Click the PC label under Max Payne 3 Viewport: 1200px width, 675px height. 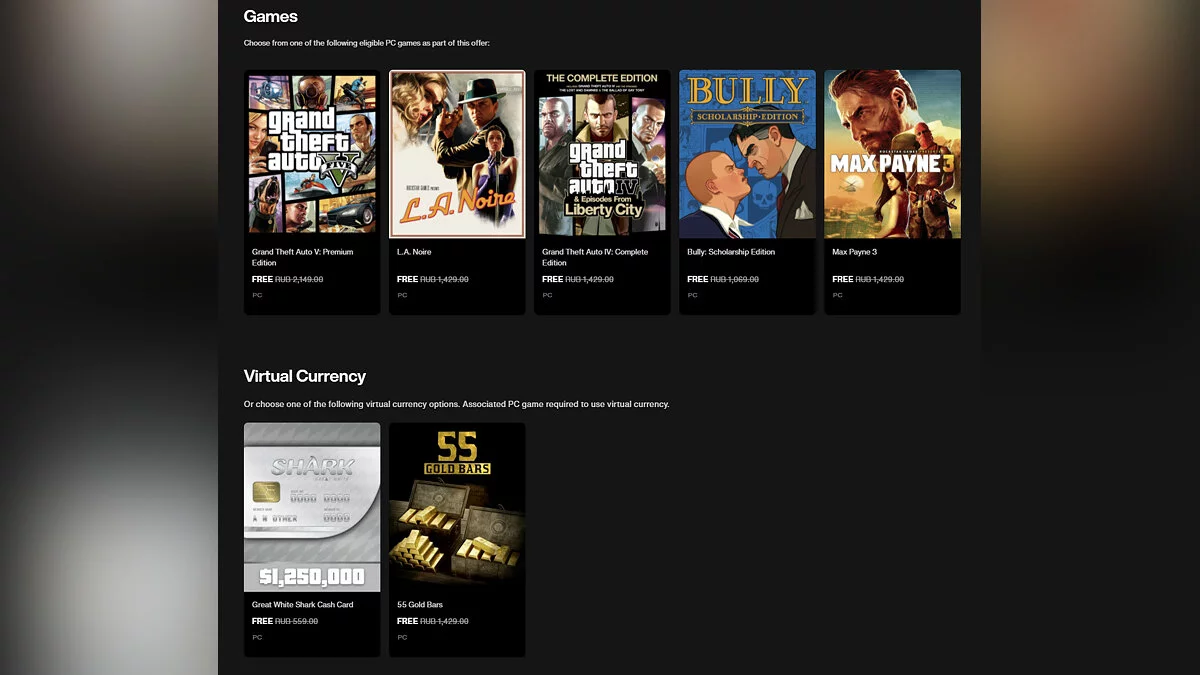(x=837, y=295)
